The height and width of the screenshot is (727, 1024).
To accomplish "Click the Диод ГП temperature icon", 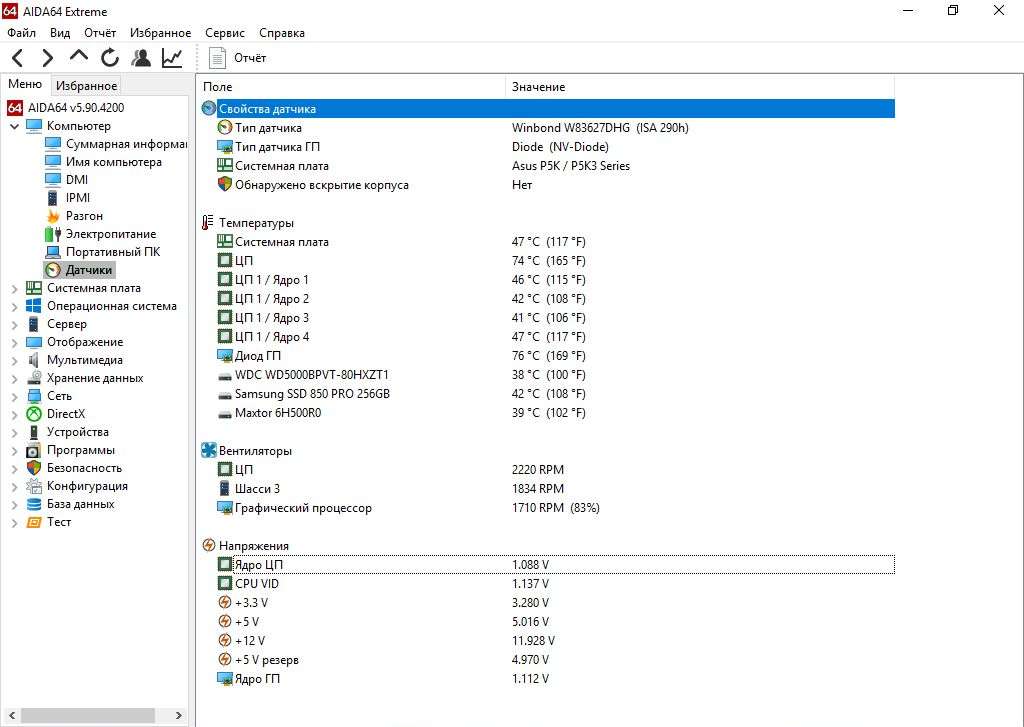I will click(x=225, y=355).
